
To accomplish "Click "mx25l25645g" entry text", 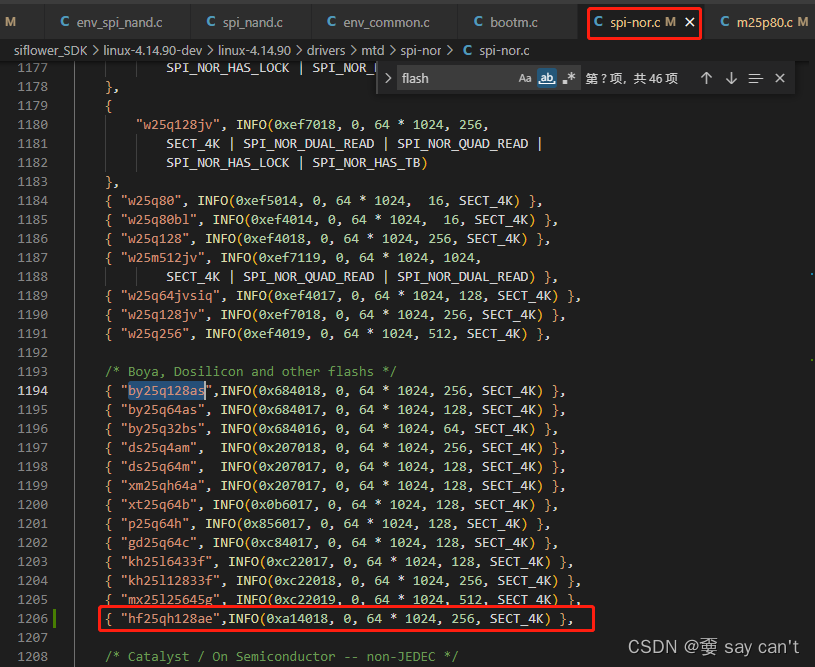I will 170,599.
